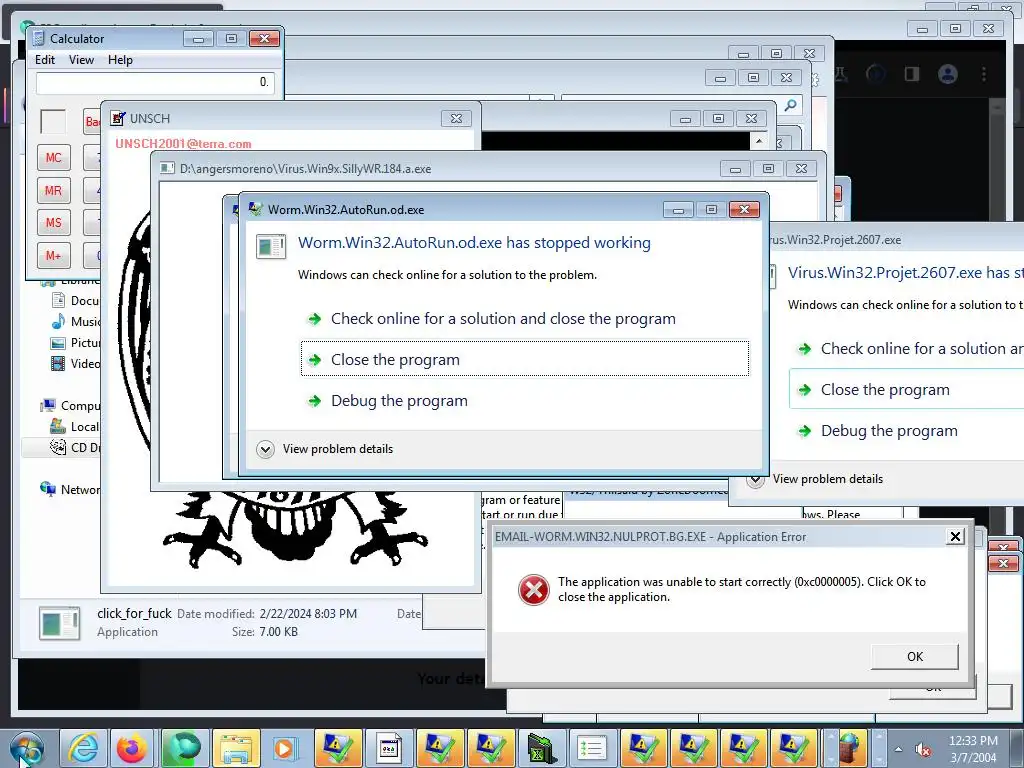Open Documents in the Explorer sidebar
Screen dimensions: 1024x768
click(x=75, y=300)
